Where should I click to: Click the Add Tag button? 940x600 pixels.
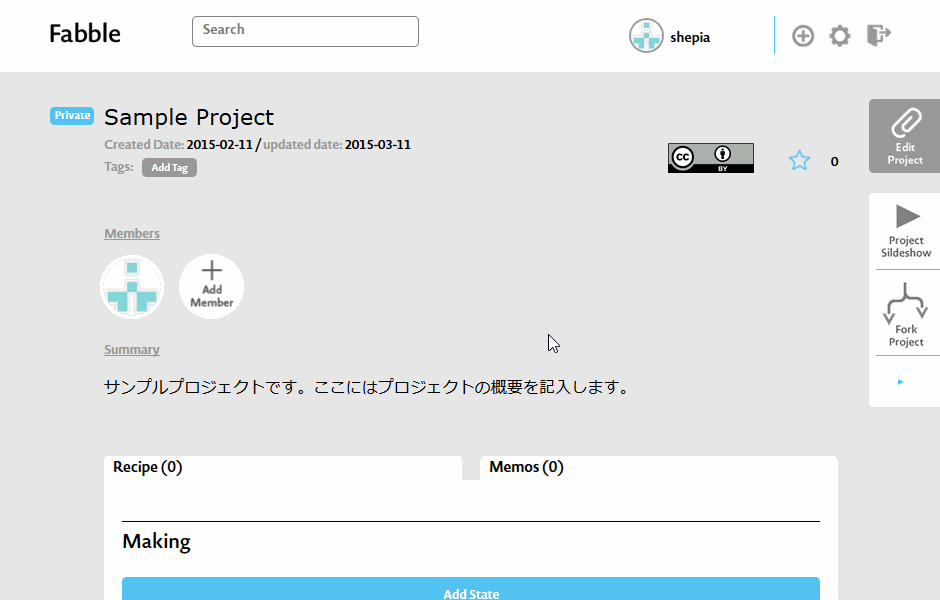[169, 168]
